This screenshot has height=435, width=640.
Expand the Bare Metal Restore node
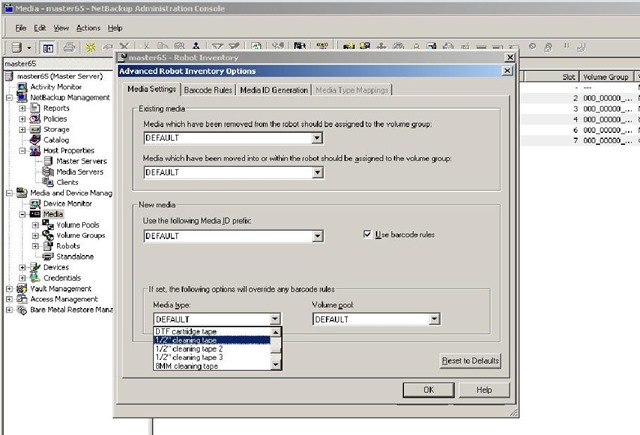[x=9, y=310]
